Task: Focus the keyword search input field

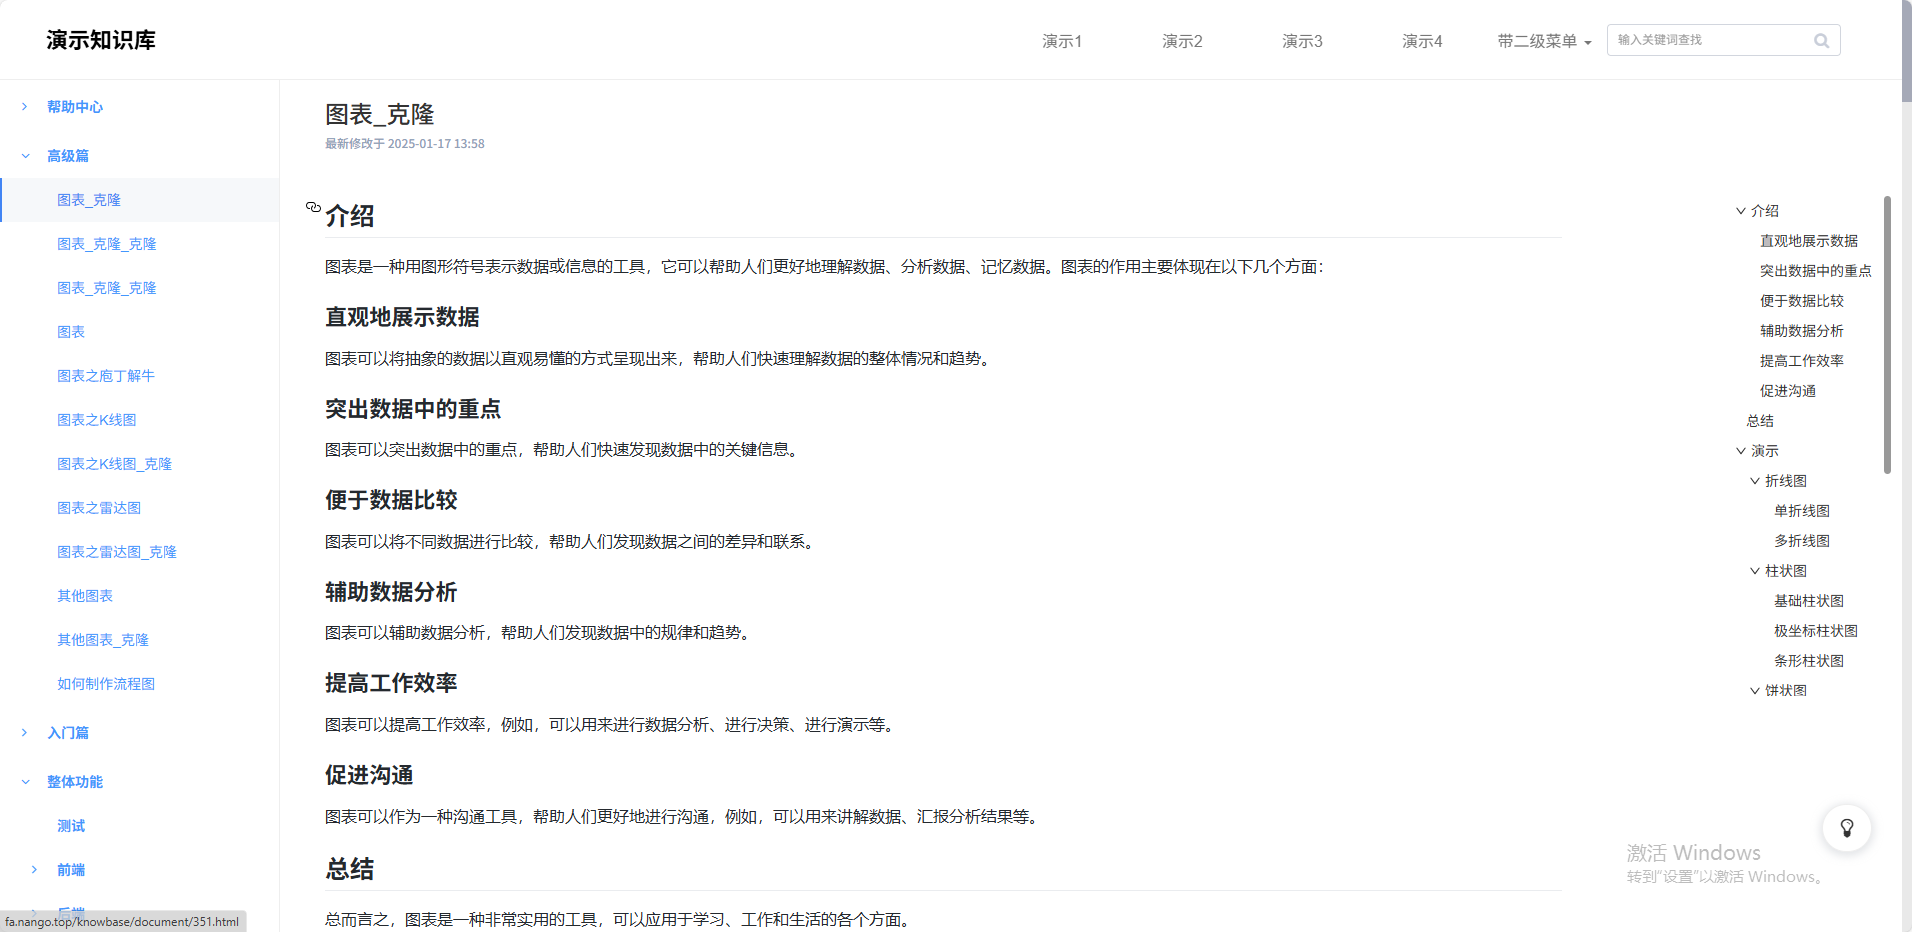Action: click(1710, 40)
